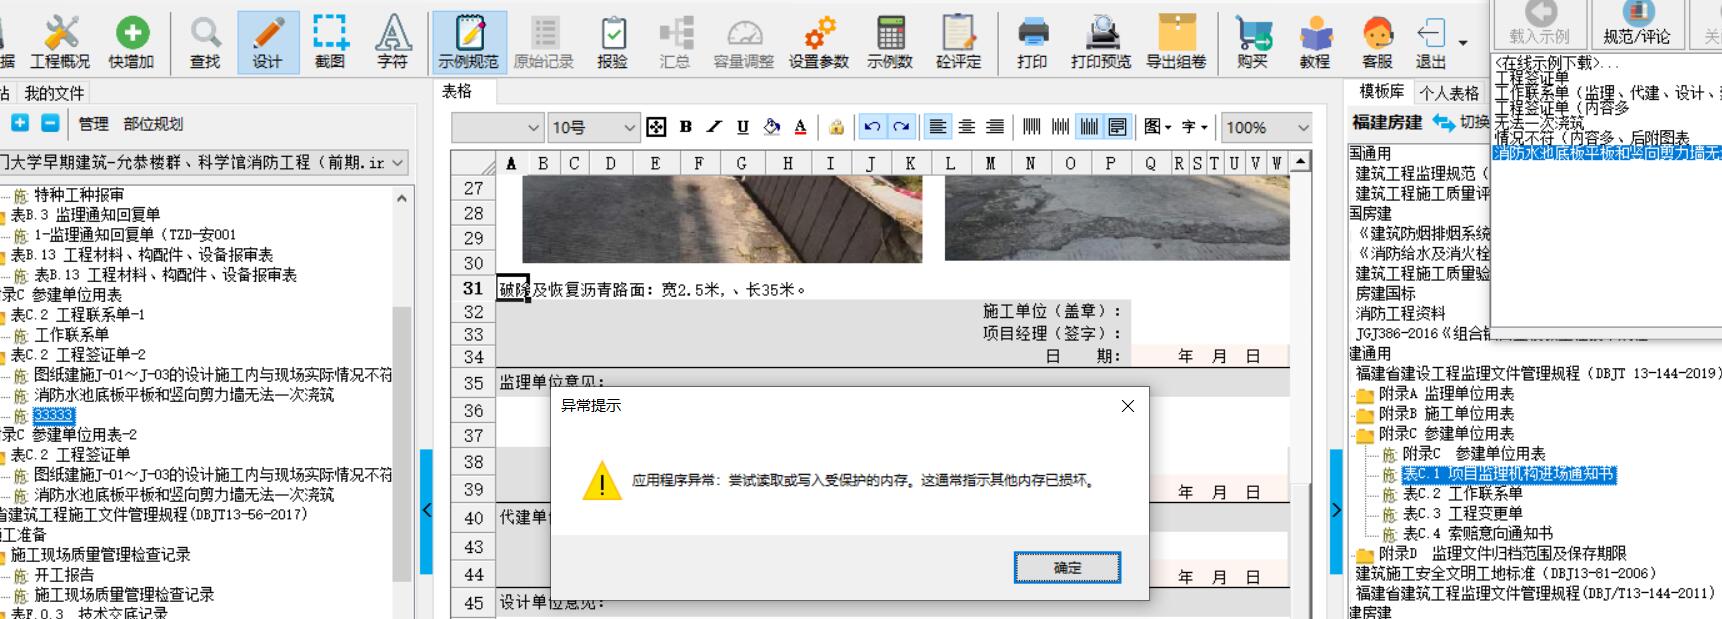Click the 导出组卷 export icon
1722x619 pixels.
point(1176,42)
